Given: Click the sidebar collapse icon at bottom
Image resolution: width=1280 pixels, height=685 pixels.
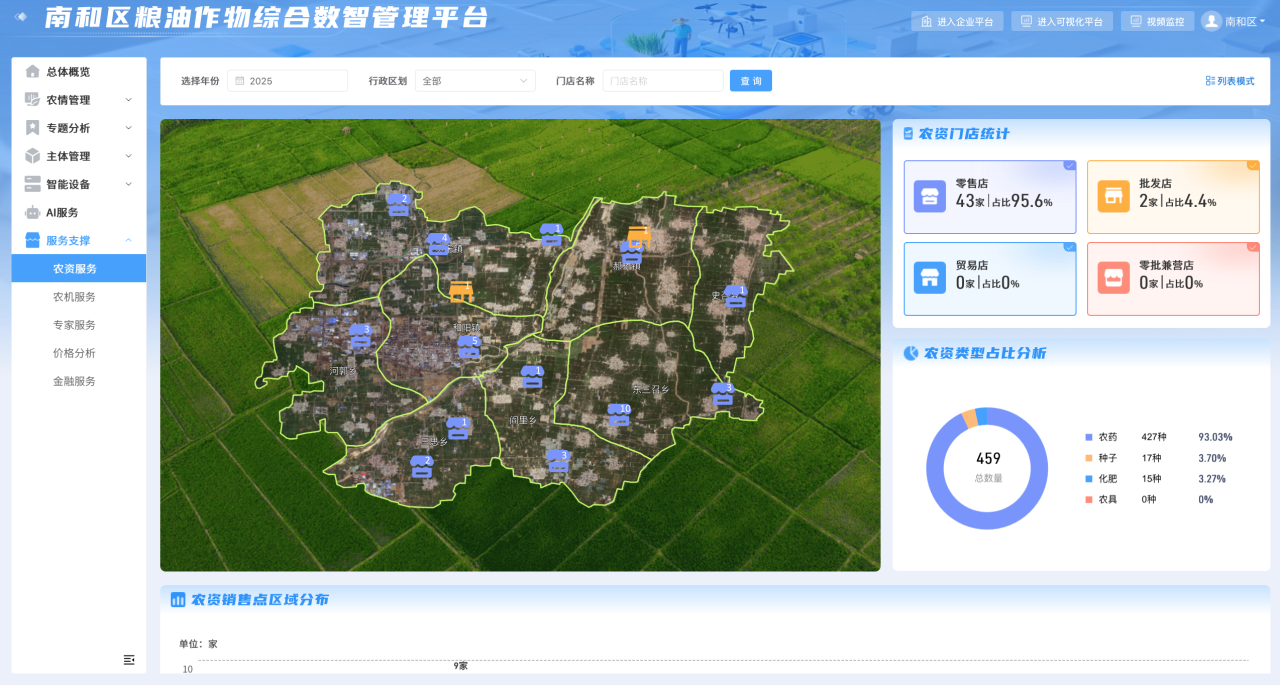Looking at the screenshot, I should click(x=129, y=659).
